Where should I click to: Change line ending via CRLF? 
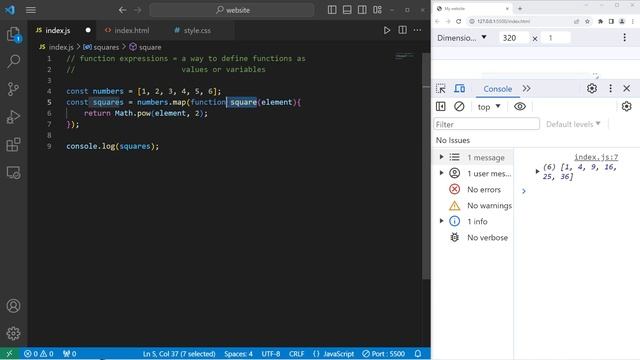[296, 353]
